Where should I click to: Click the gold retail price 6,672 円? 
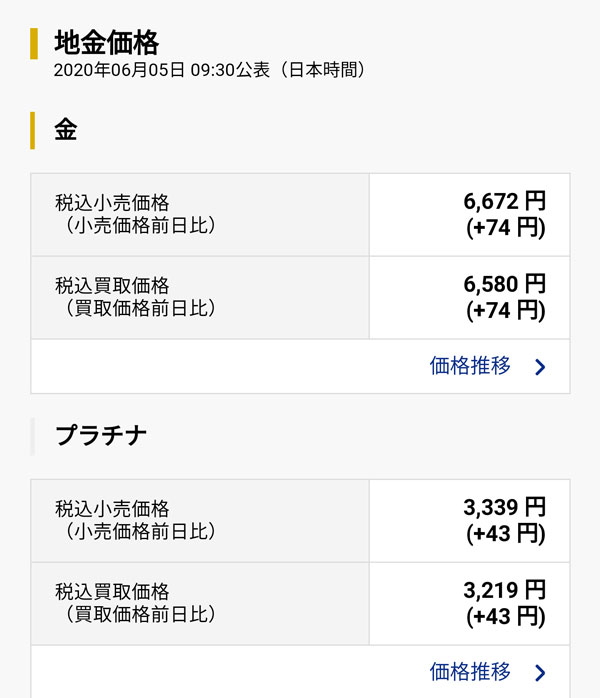coord(504,201)
